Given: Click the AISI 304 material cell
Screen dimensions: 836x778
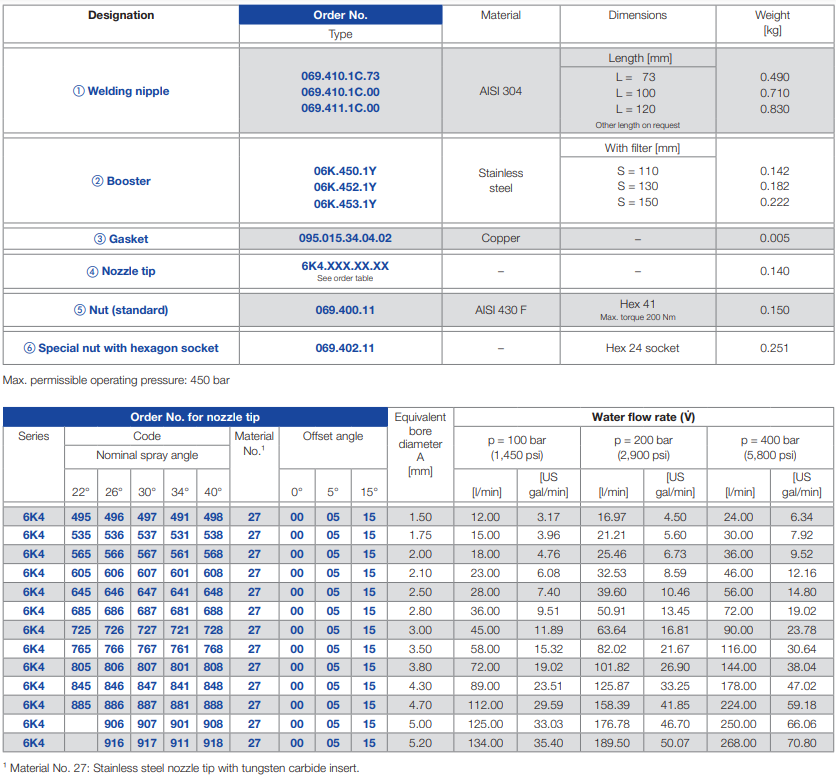Looking at the screenshot, I should pyautogui.click(x=501, y=91).
